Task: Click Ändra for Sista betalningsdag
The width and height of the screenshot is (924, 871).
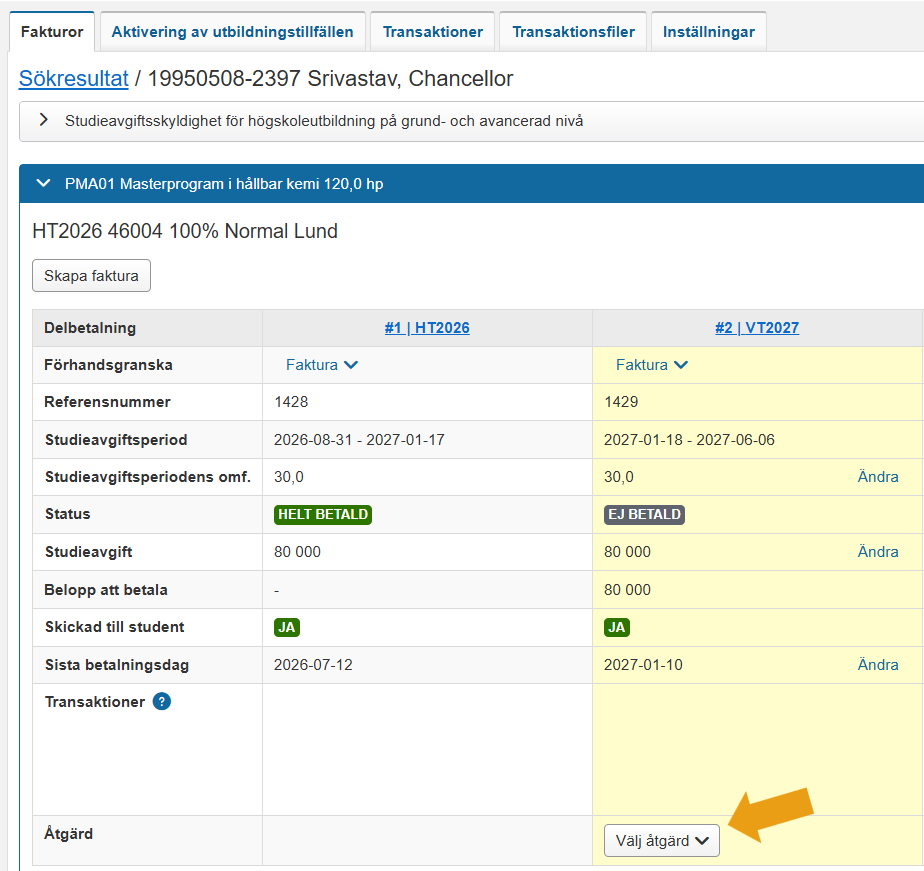Action: (878, 665)
